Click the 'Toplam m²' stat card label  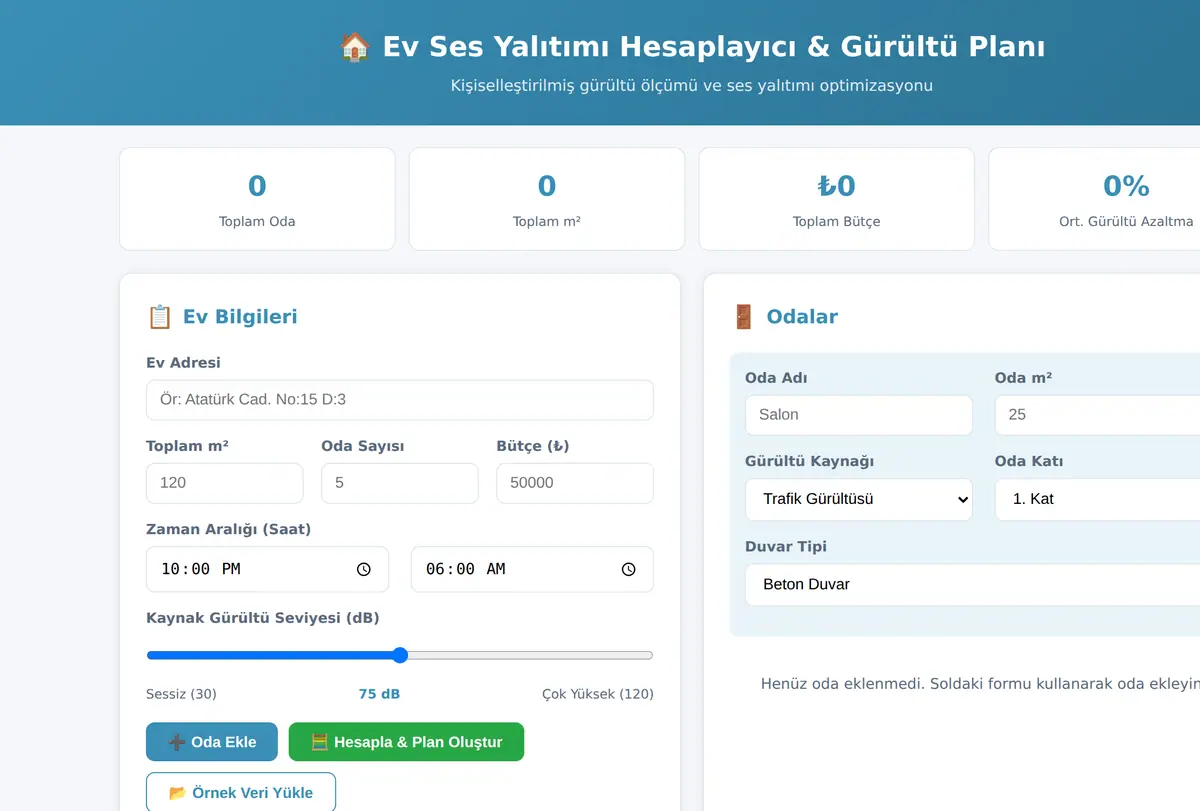pos(547,221)
